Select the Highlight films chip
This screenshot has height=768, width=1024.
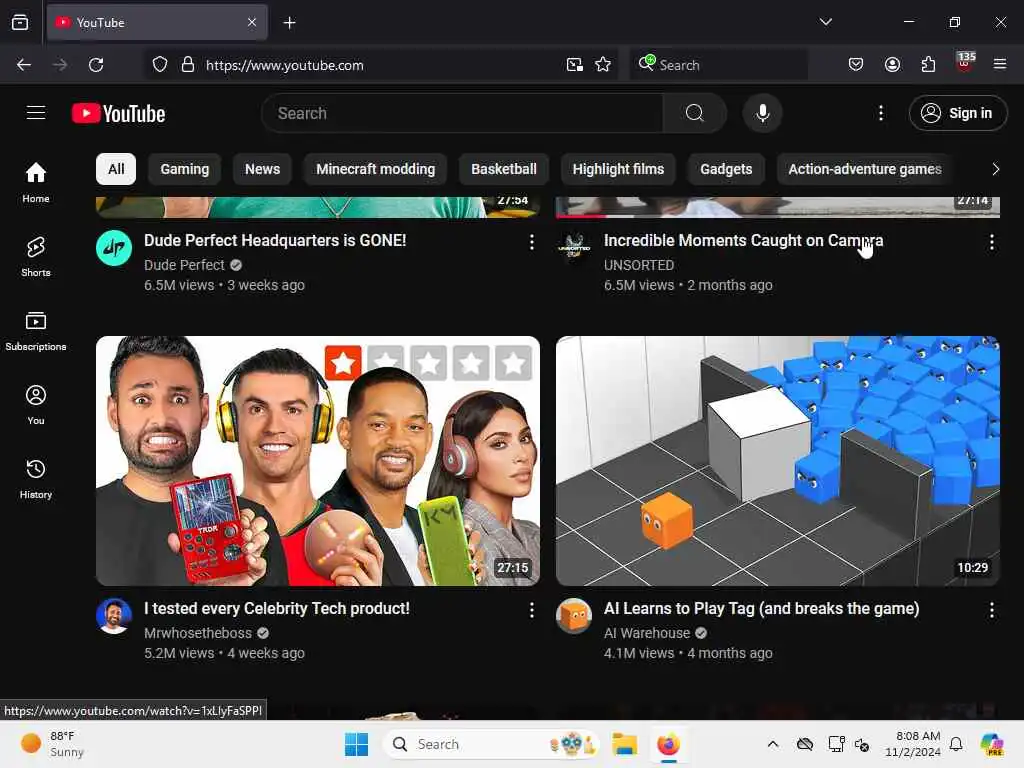point(618,169)
